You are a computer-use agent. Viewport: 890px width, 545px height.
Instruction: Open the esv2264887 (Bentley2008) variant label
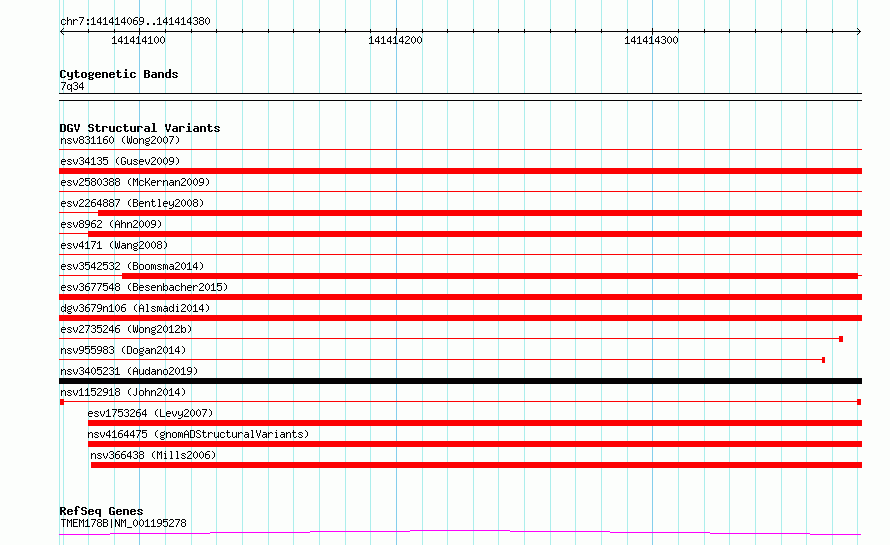tap(132, 203)
